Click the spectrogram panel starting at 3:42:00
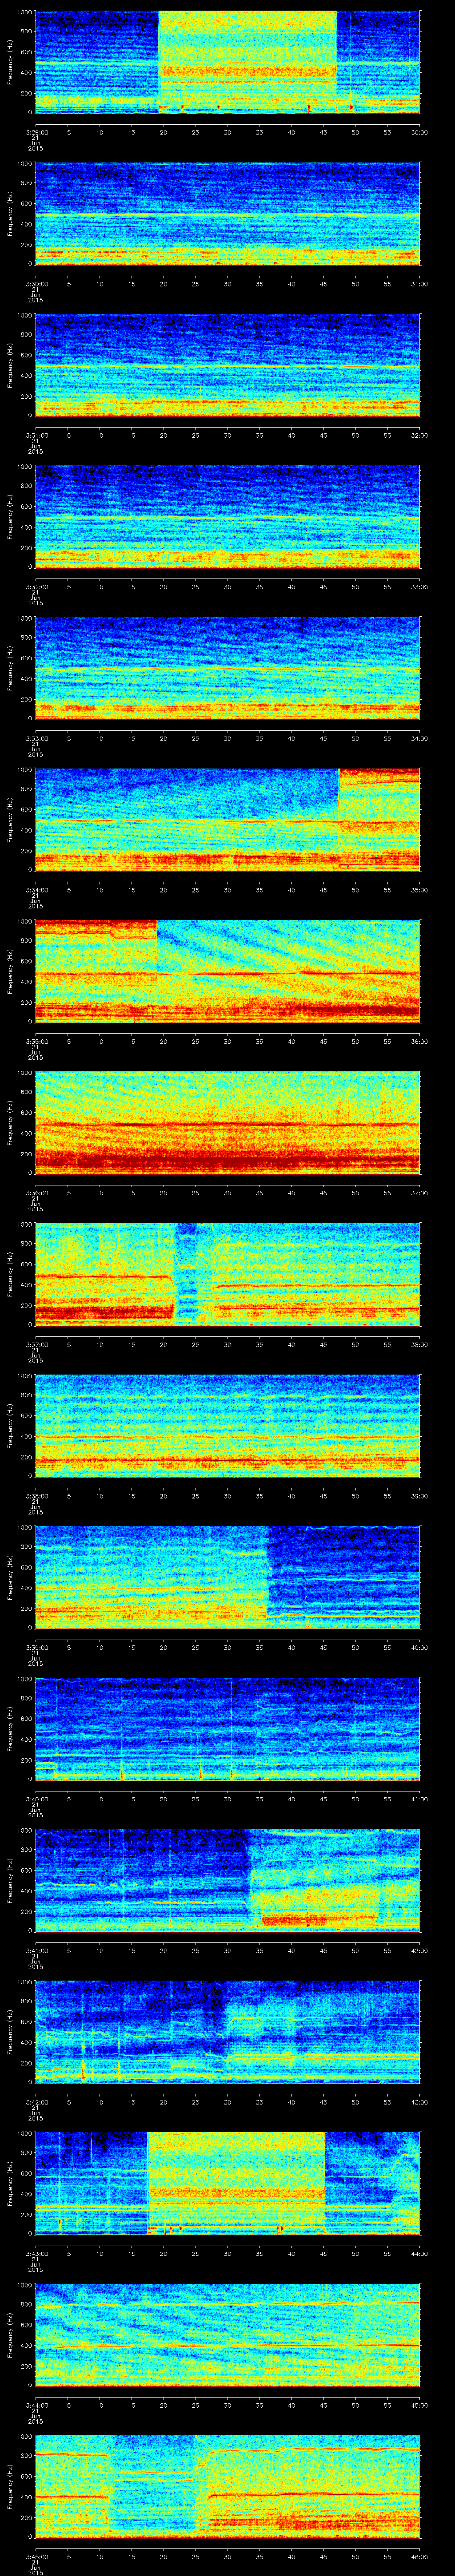This screenshot has width=455, height=2576. click(x=227, y=2032)
